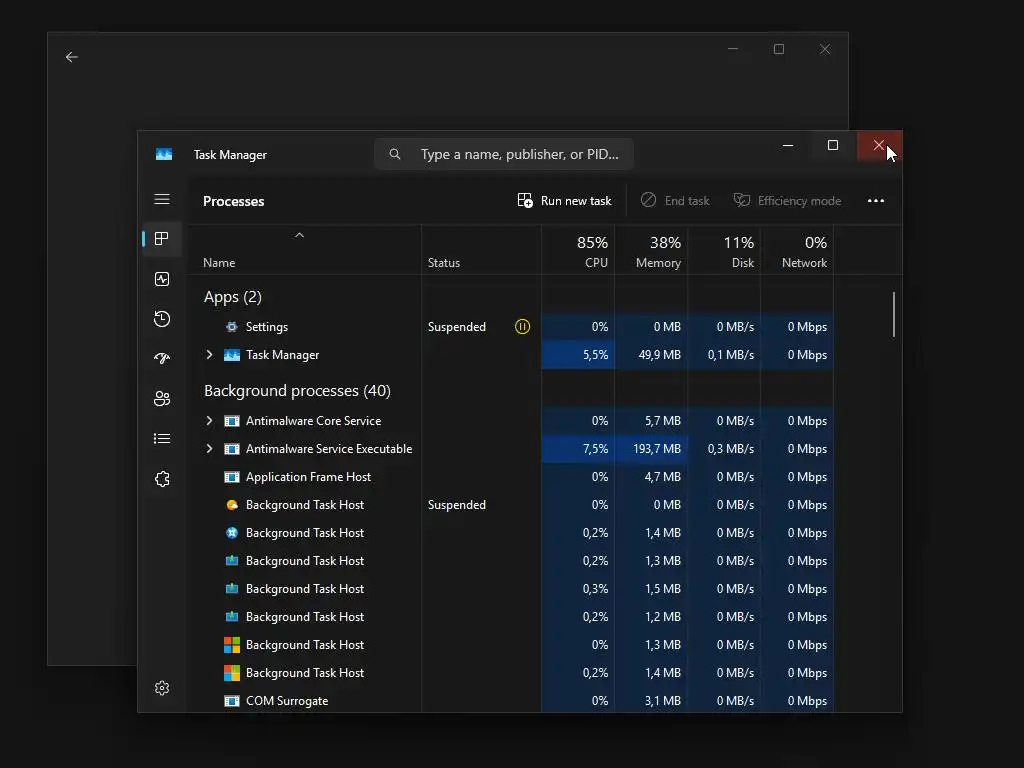Viewport: 1024px width, 768px height.
Task: Click the 5,7 MB memory cell
Action: coord(651,421)
